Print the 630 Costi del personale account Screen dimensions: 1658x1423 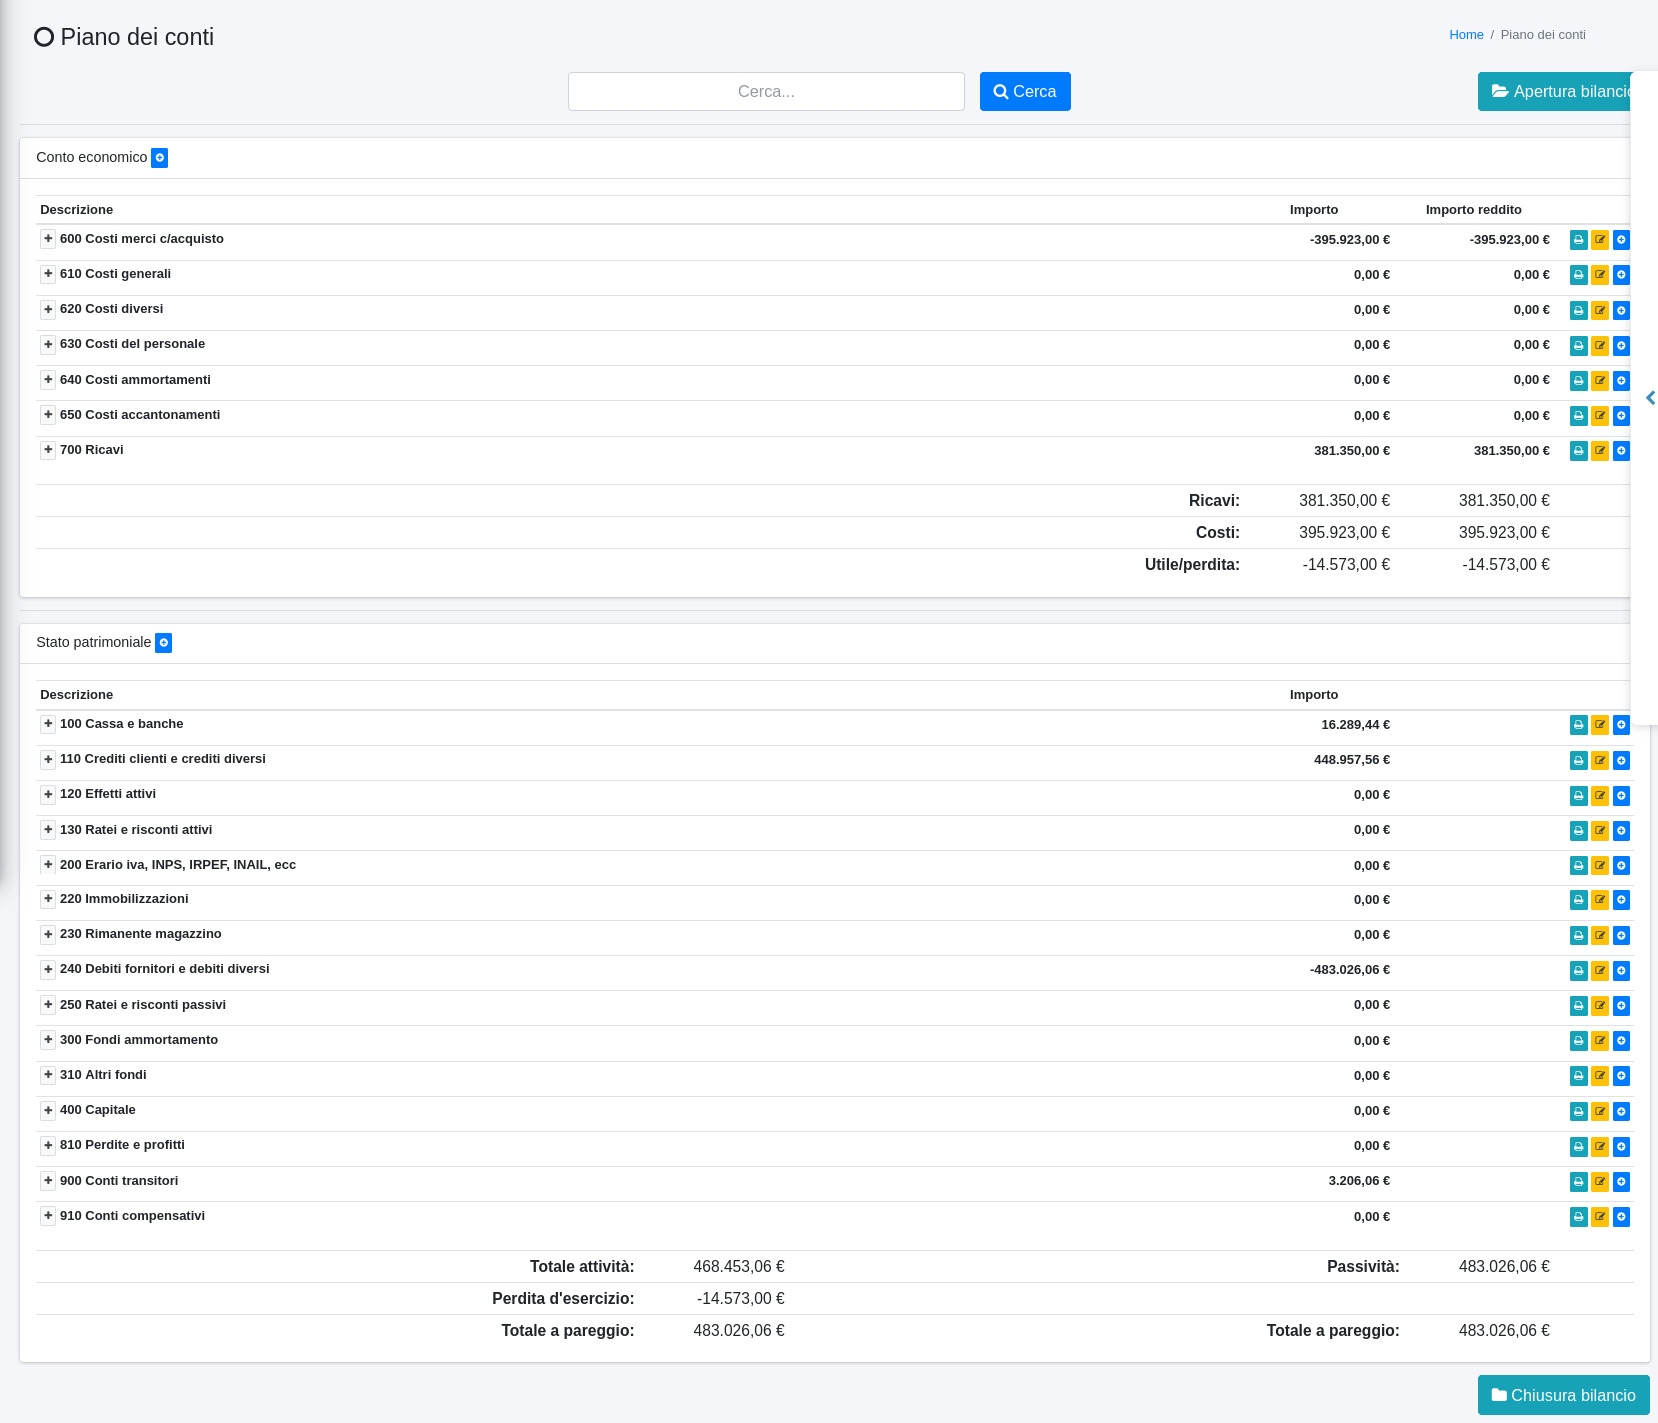point(1578,345)
